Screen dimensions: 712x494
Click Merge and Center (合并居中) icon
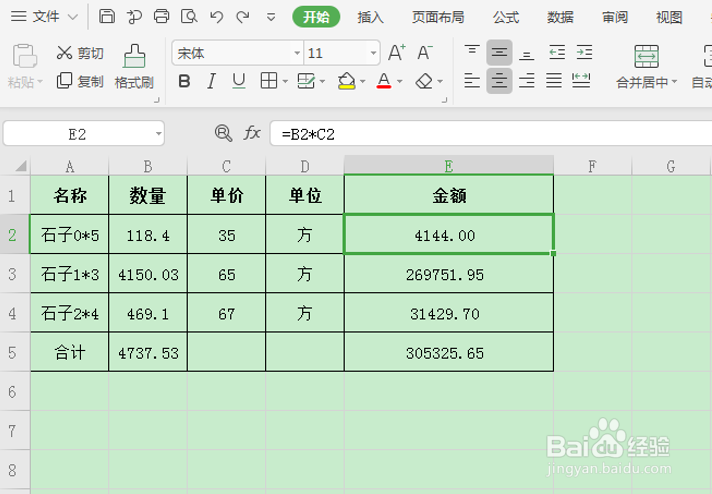(x=646, y=56)
